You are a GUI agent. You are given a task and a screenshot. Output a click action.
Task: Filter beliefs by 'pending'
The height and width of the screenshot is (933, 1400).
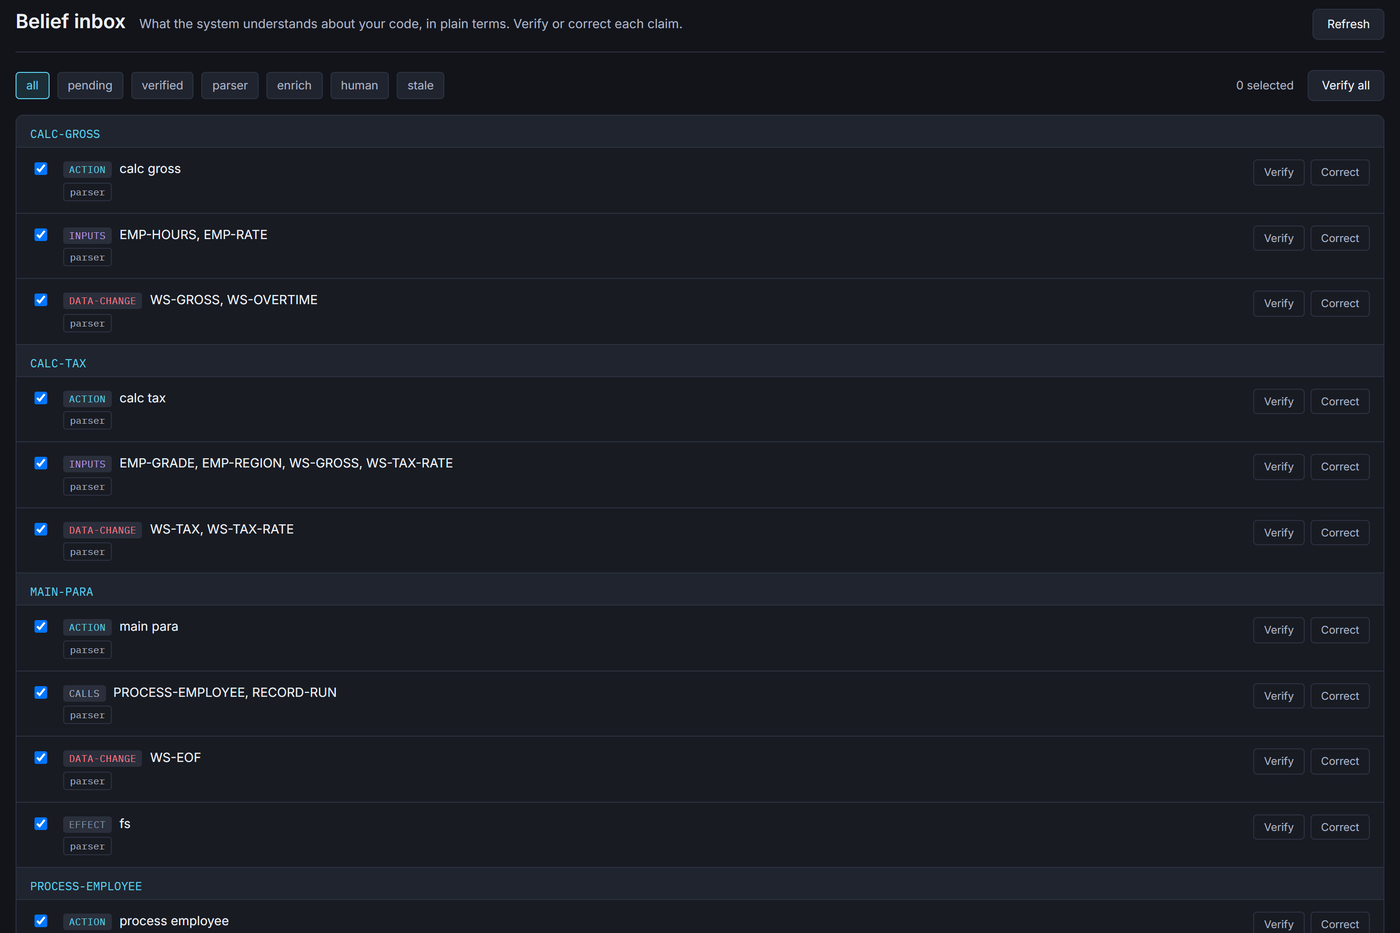click(x=90, y=86)
